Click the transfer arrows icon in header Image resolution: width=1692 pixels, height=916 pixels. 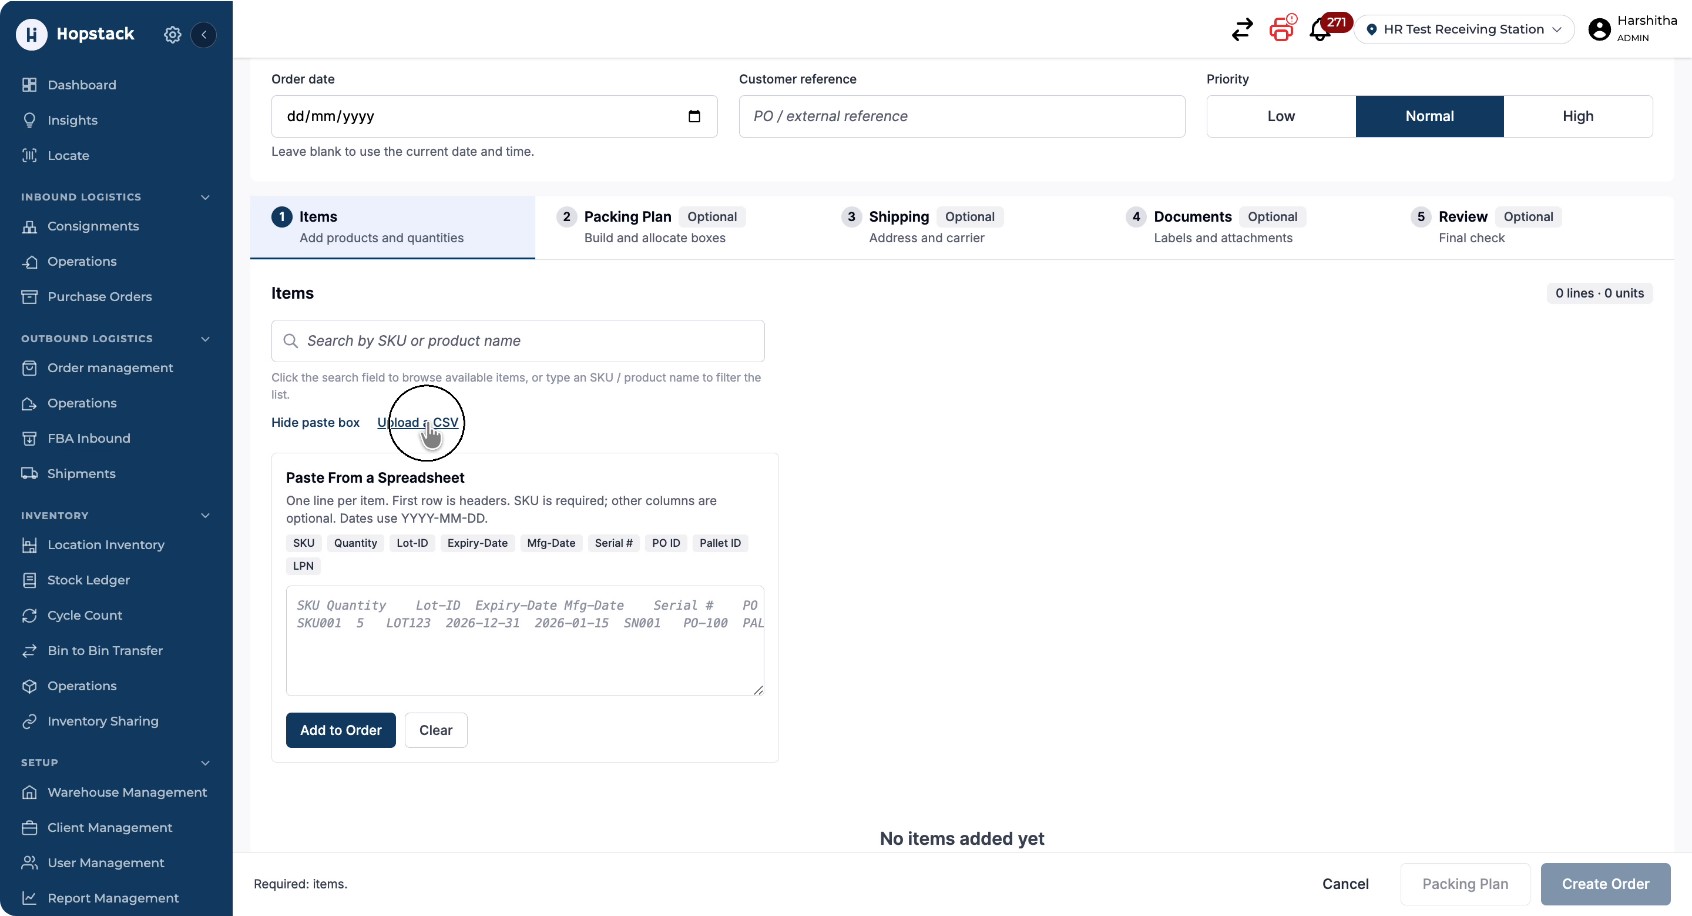tap(1242, 30)
